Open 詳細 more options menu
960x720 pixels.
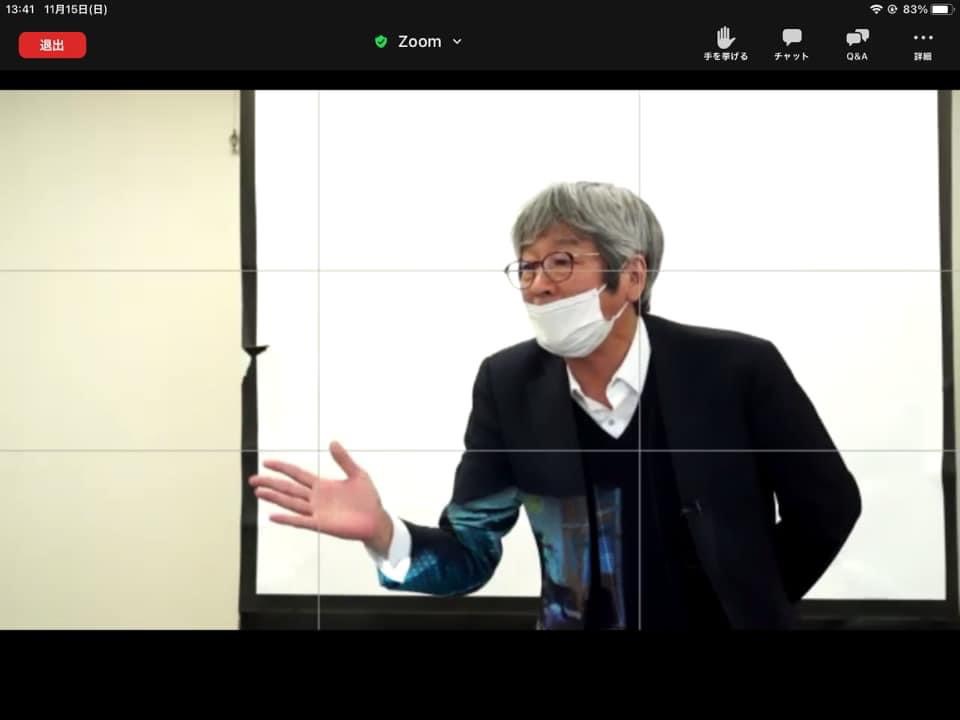[923, 44]
